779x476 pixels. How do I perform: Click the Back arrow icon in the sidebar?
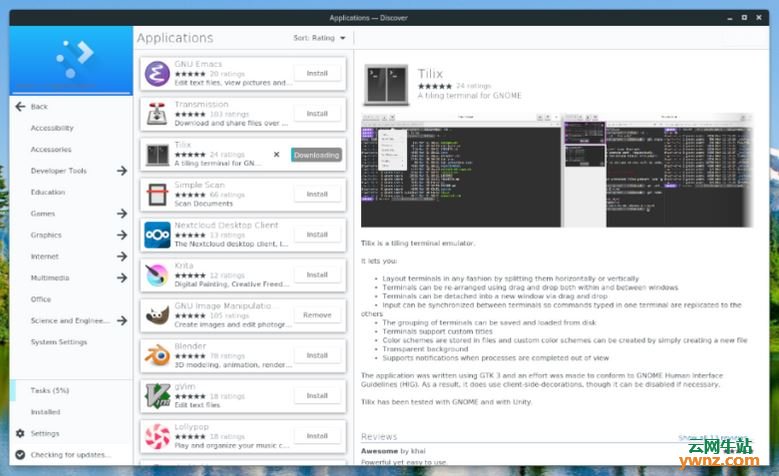click(x=20, y=106)
